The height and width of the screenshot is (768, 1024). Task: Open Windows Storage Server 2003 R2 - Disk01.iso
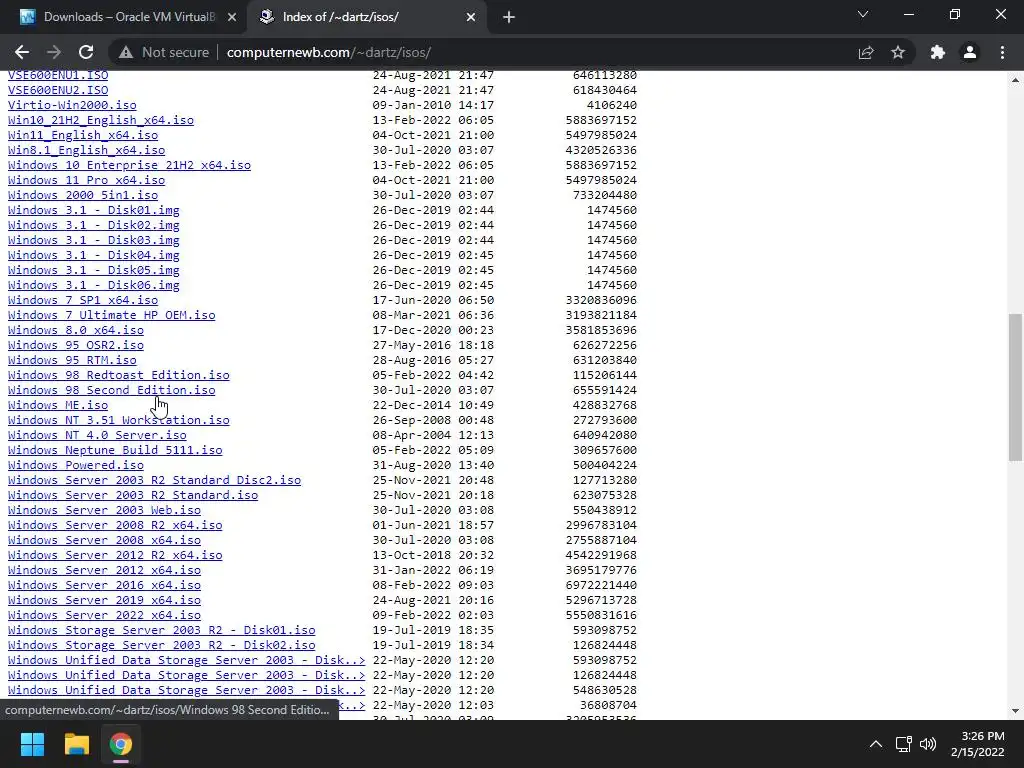(x=161, y=631)
